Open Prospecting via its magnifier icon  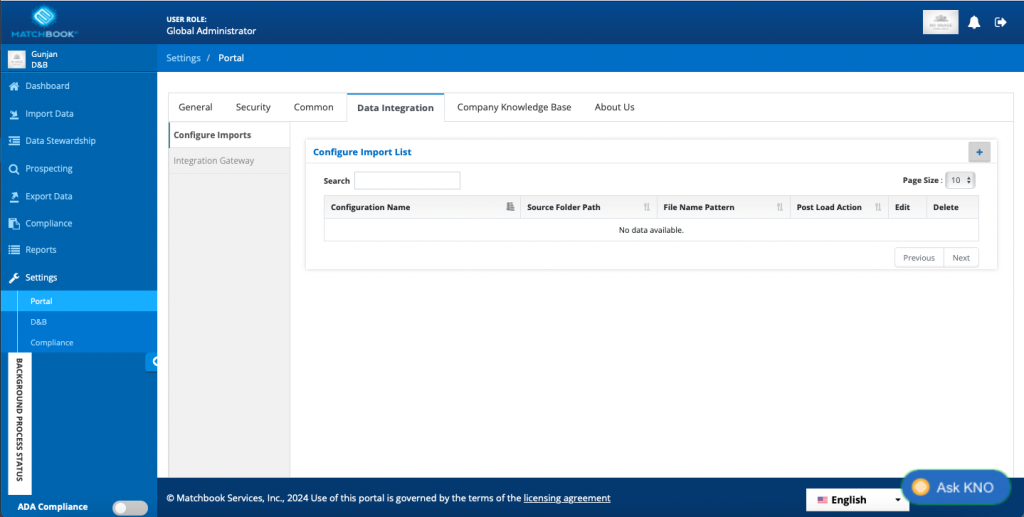click(x=14, y=169)
